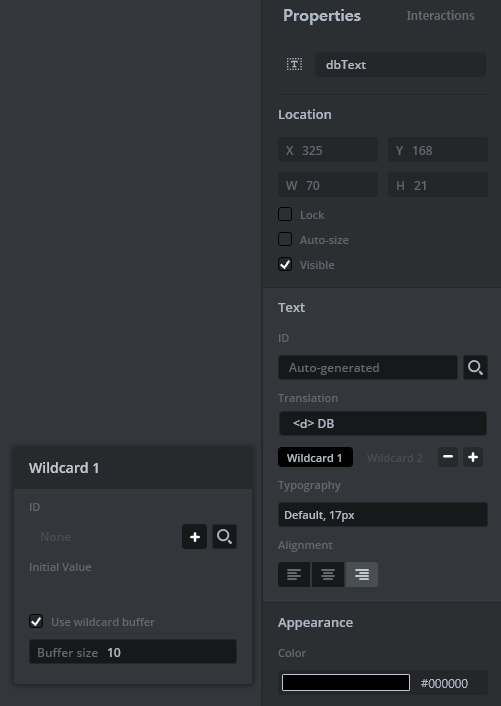Click the Translation label
Screen dimensions: 501x706
click(x=308, y=398)
